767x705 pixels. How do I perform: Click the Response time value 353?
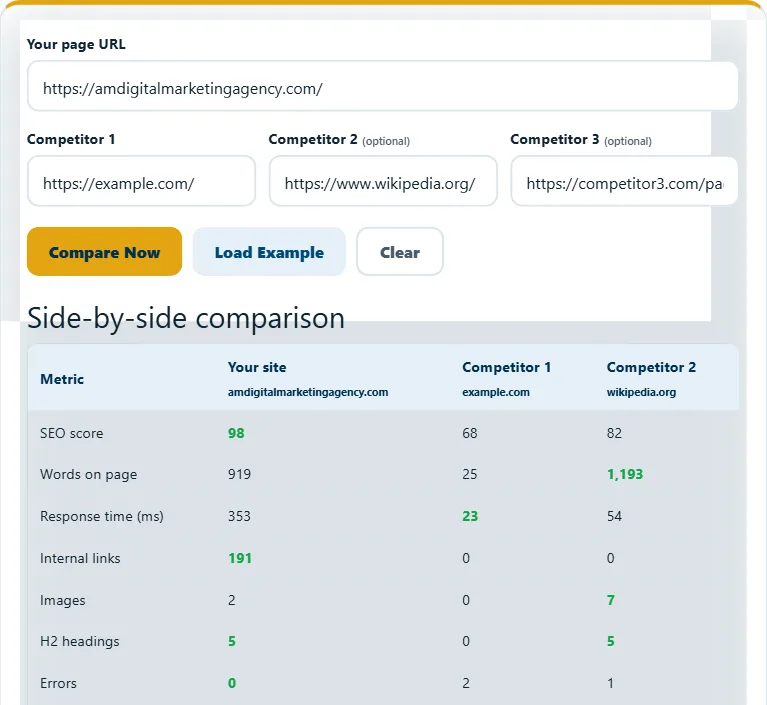(x=239, y=517)
